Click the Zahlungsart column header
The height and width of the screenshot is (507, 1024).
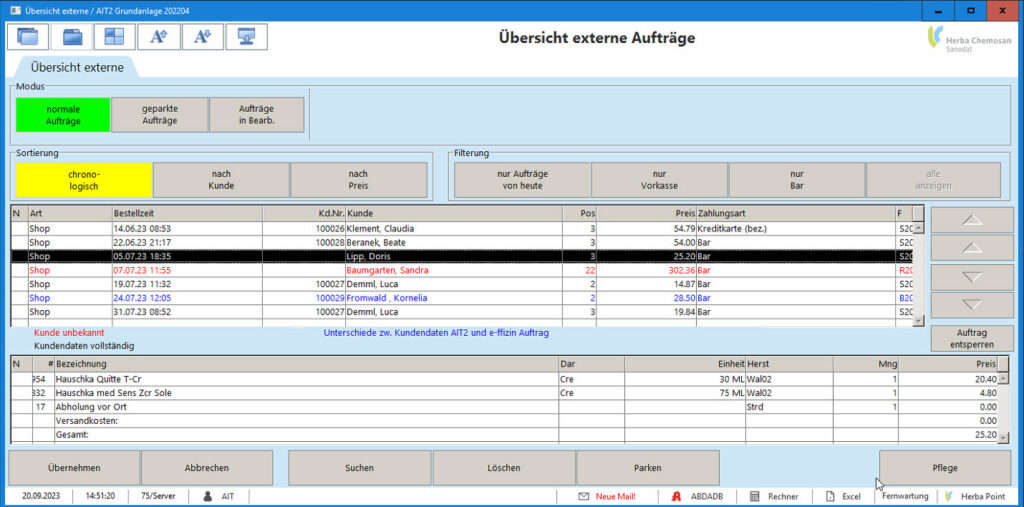796,214
